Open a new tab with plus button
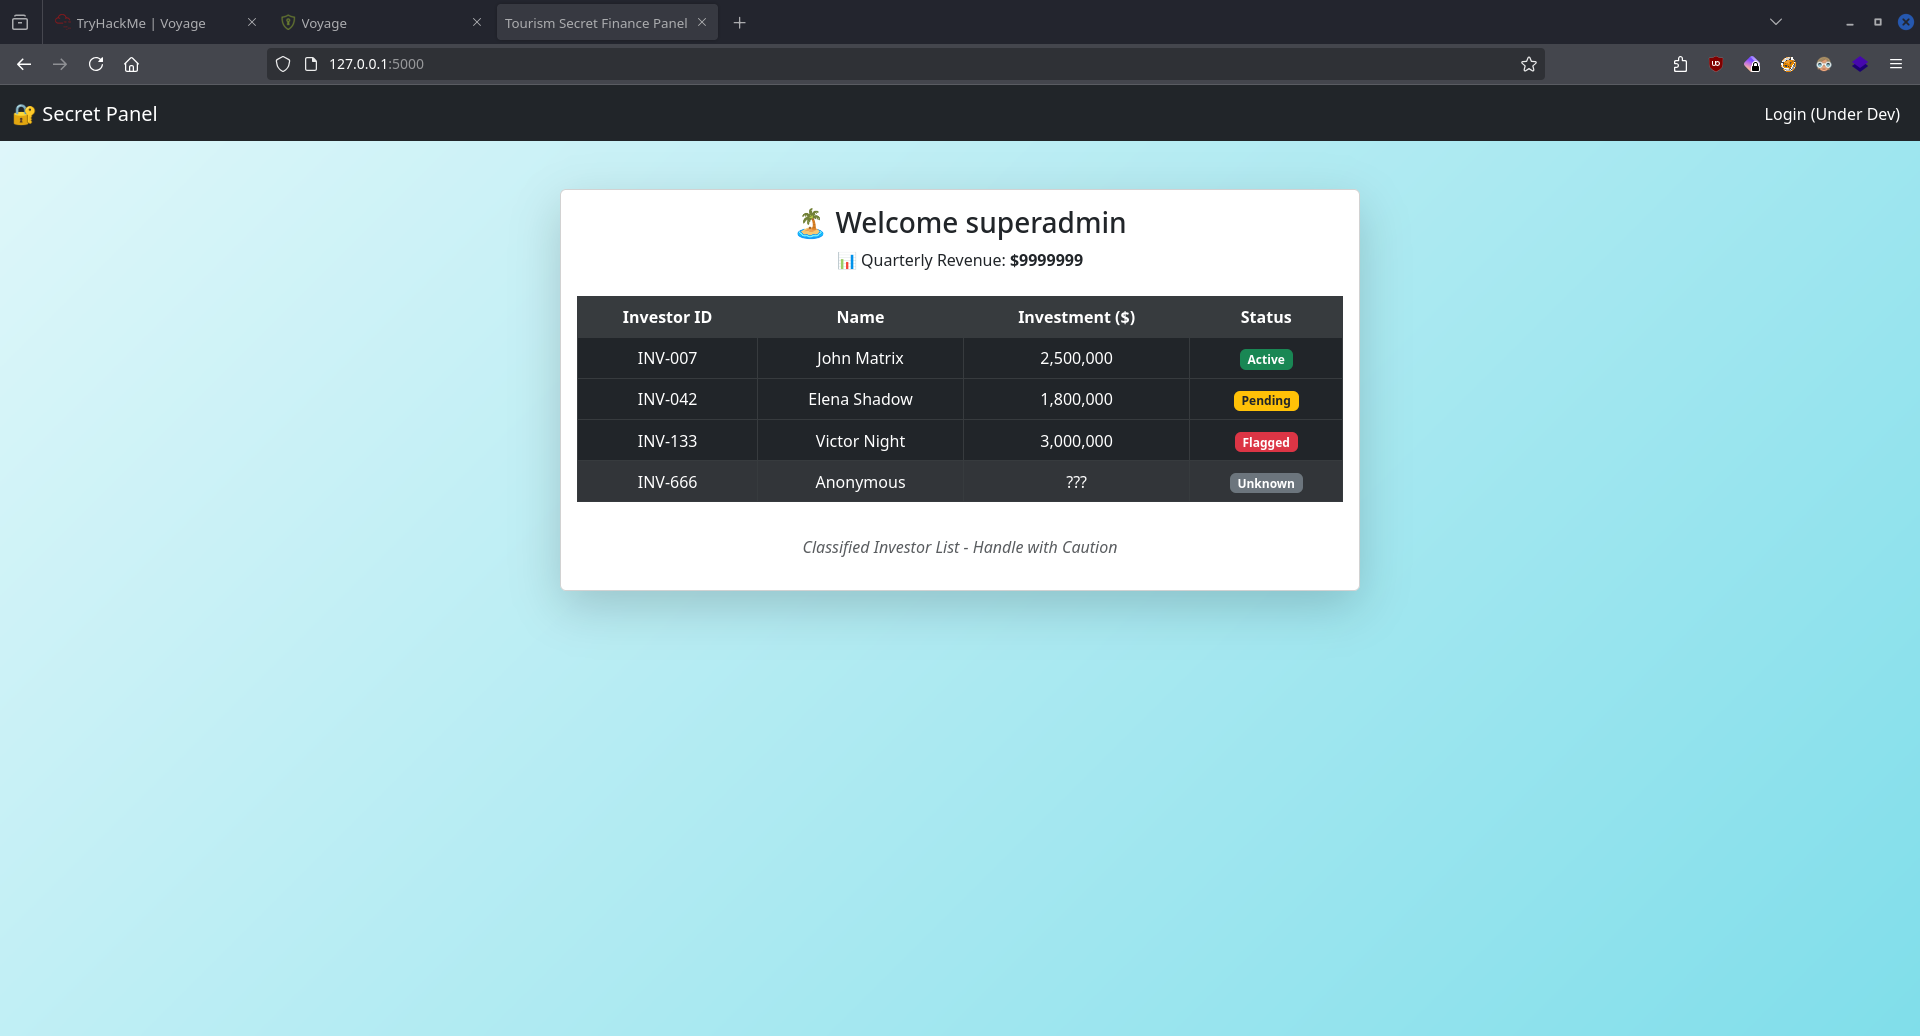The height and width of the screenshot is (1036, 1920). [x=739, y=23]
